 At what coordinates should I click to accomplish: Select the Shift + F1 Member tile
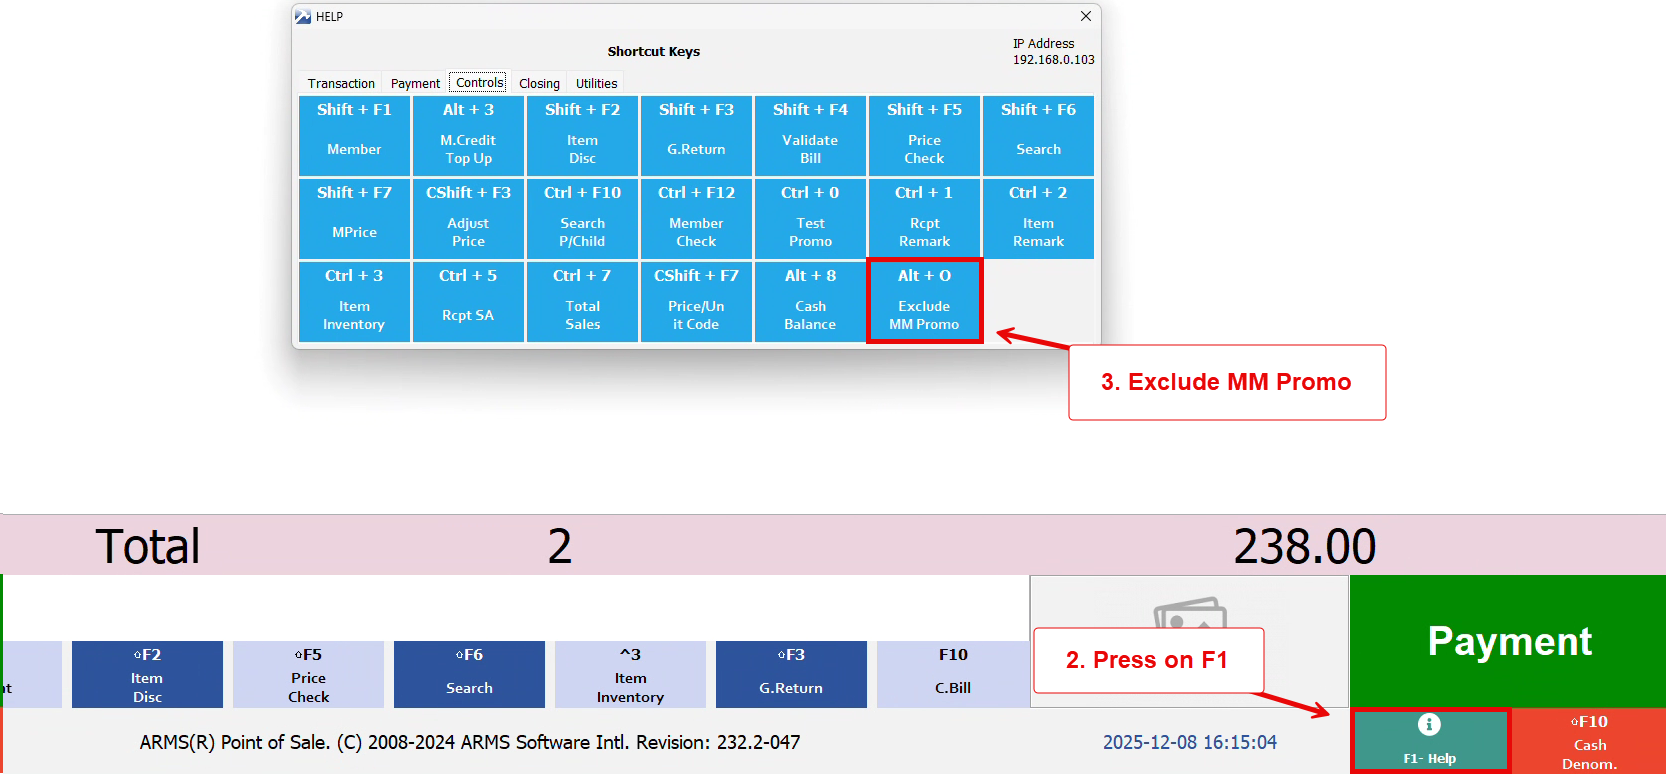[x=354, y=135]
